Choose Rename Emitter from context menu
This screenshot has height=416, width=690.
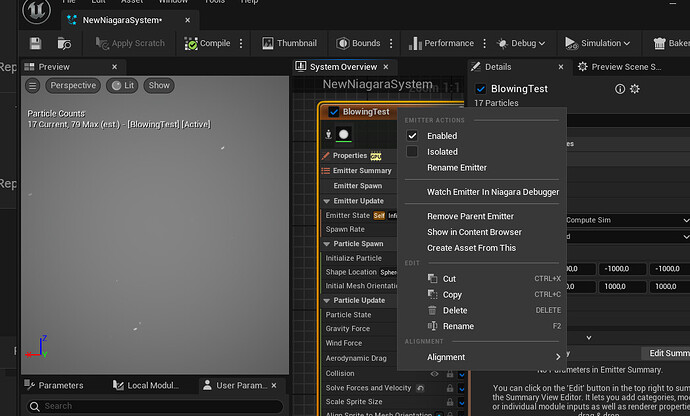457,168
